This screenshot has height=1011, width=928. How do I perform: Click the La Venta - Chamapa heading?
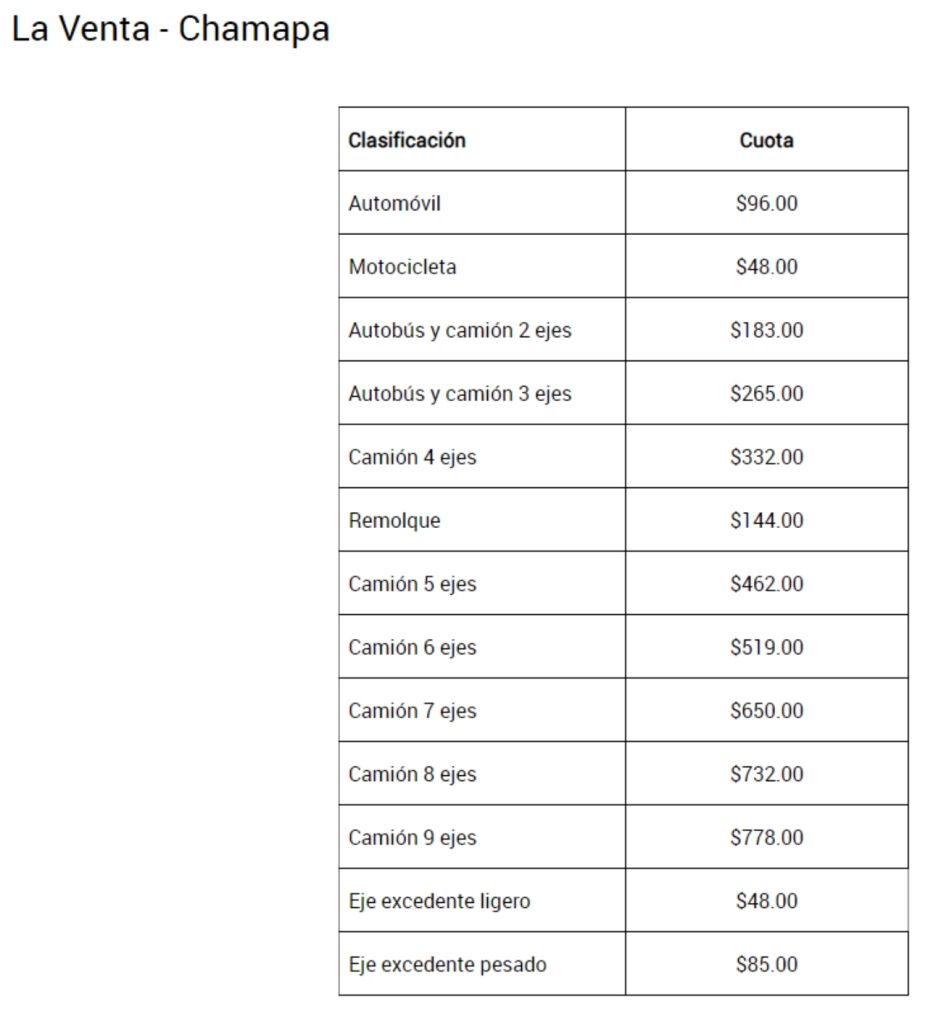[170, 29]
